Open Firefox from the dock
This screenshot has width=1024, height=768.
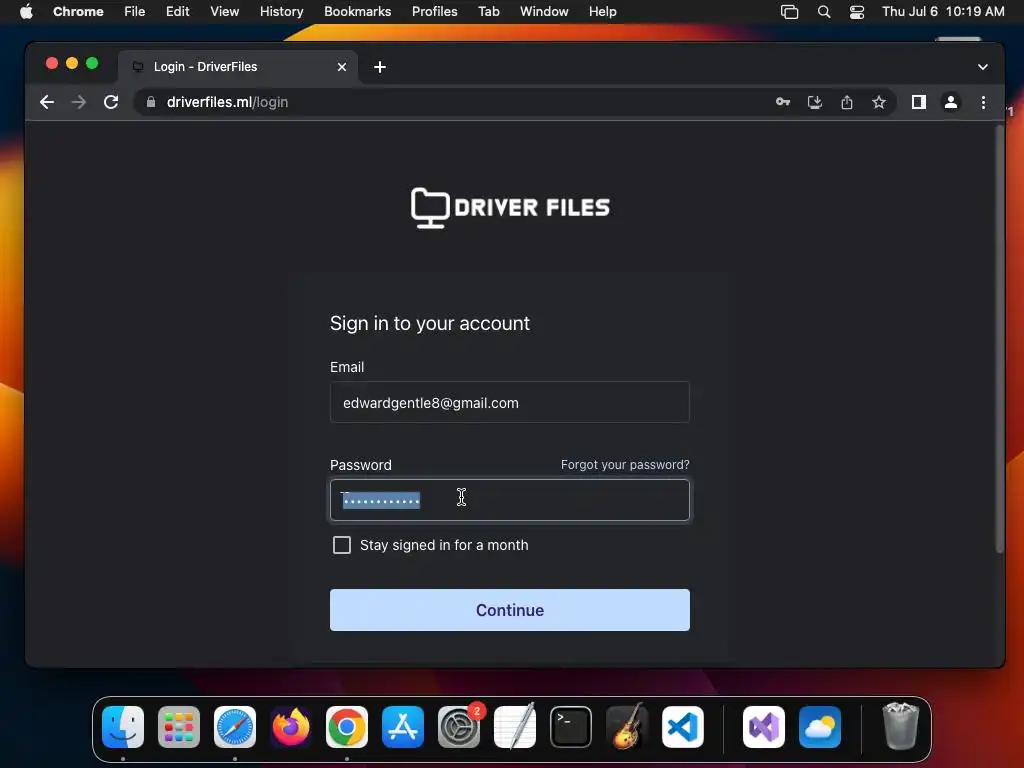point(291,726)
